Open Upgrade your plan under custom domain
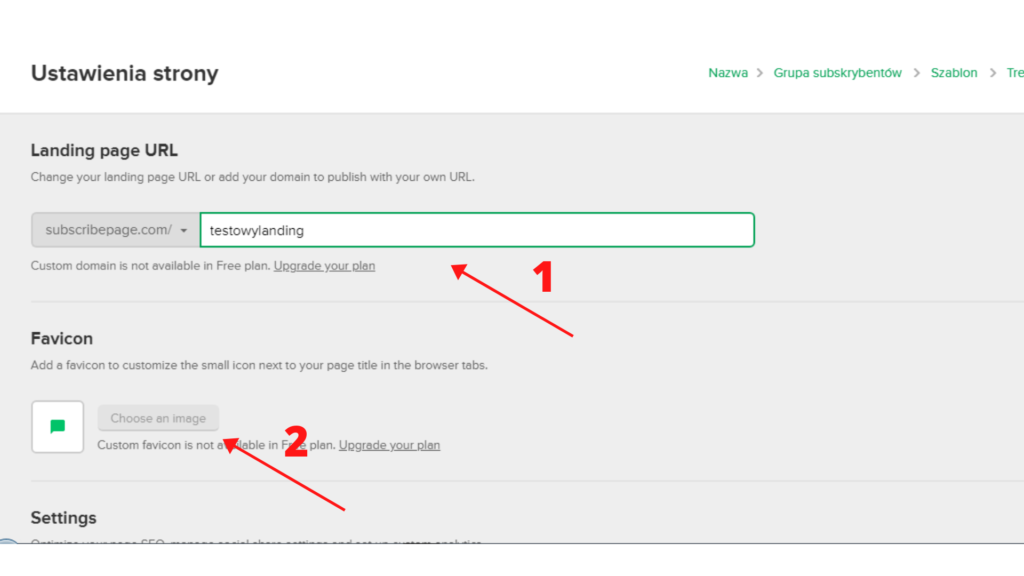This screenshot has height=576, width=1024. coord(324,265)
